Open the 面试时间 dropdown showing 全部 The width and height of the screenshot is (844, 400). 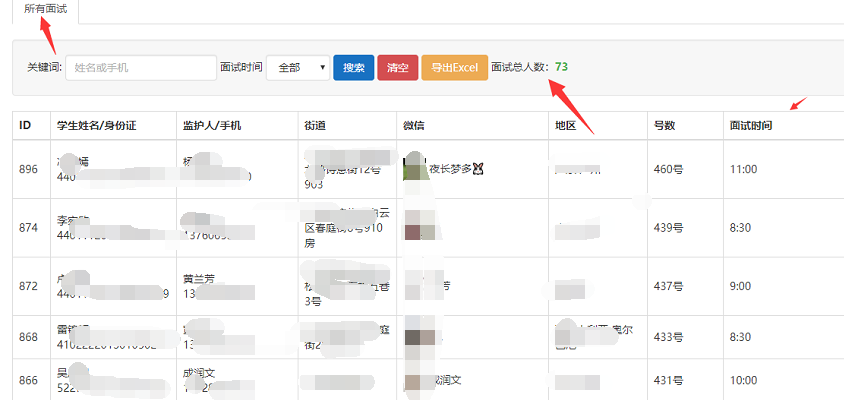pyautogui.click(x=298, y=68)
